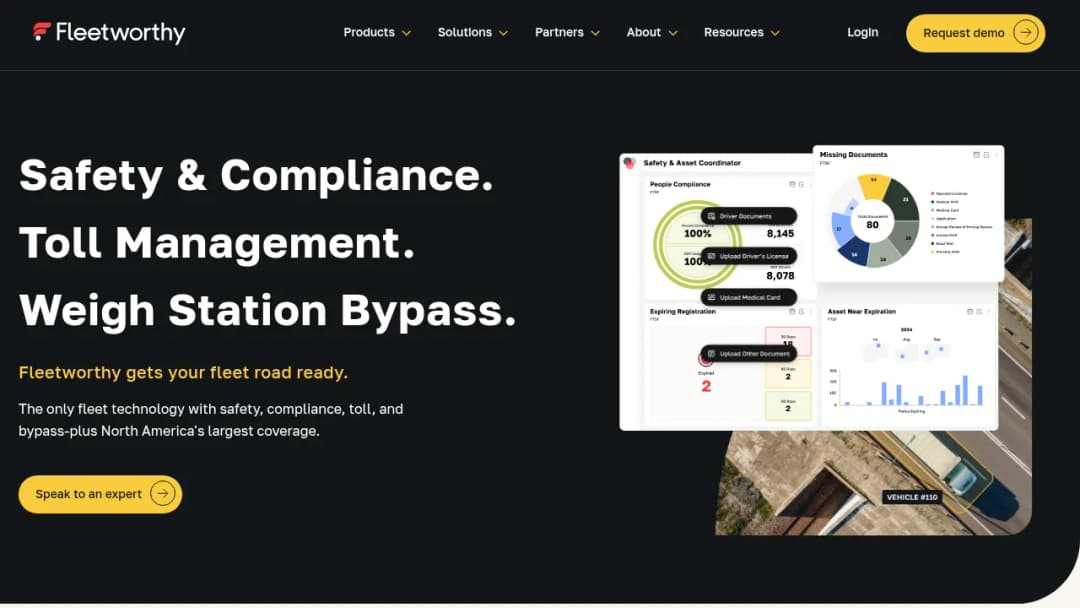Expand the Partners dropdown
This screenshot has height=608, width=1080.
(567, 32)
